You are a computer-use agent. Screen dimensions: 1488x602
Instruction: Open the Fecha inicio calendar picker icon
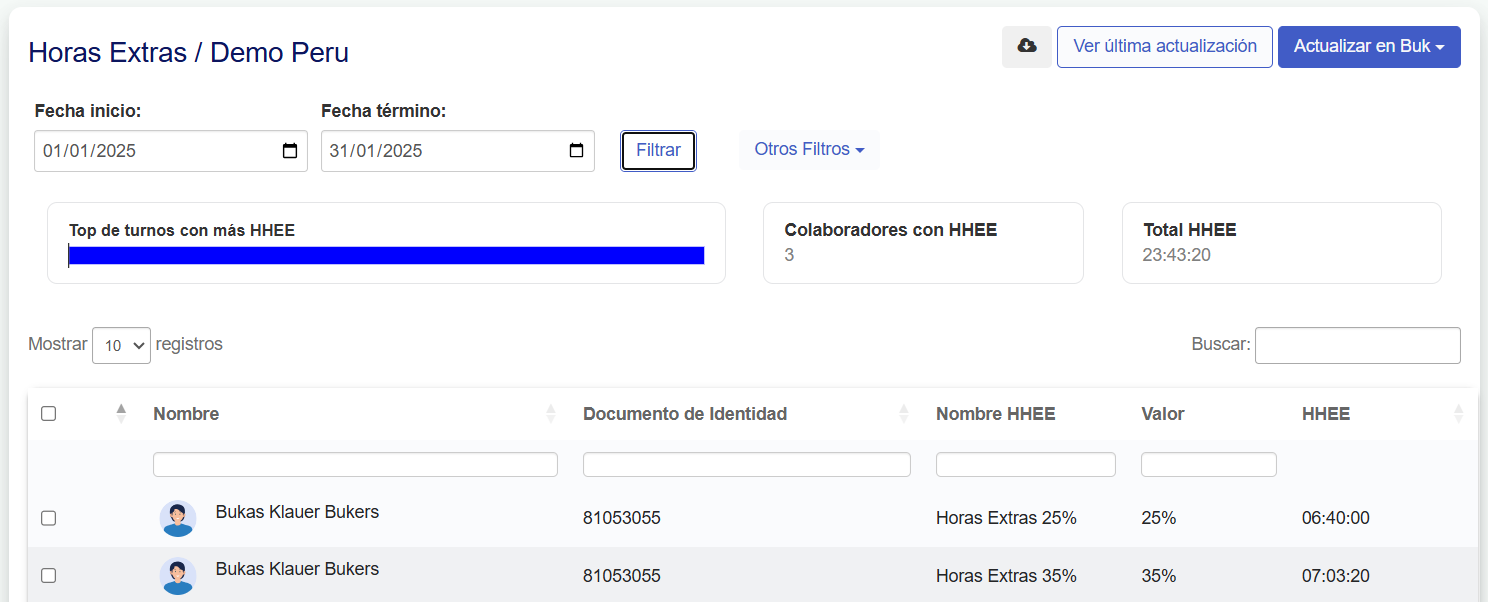coord(290,151)
